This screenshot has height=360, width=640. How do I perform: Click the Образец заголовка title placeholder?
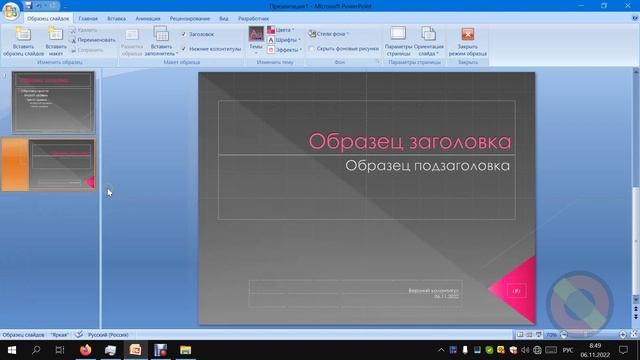pos(367,127)
